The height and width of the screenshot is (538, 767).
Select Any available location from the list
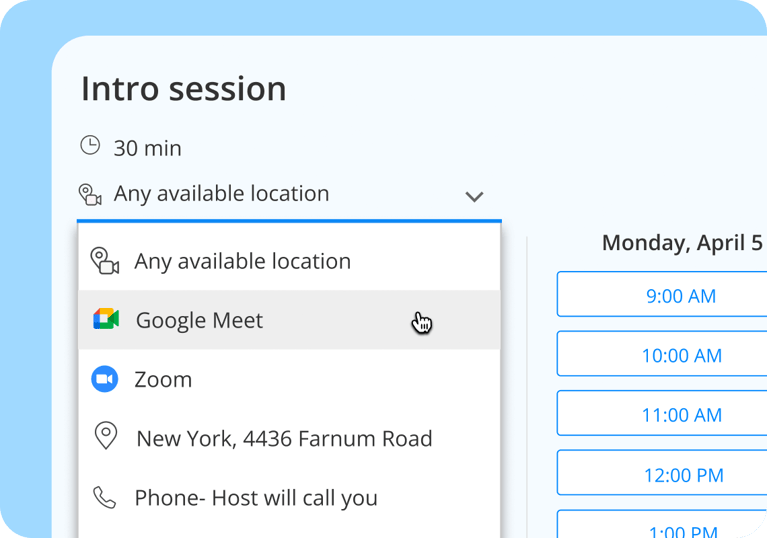(243, 261)
